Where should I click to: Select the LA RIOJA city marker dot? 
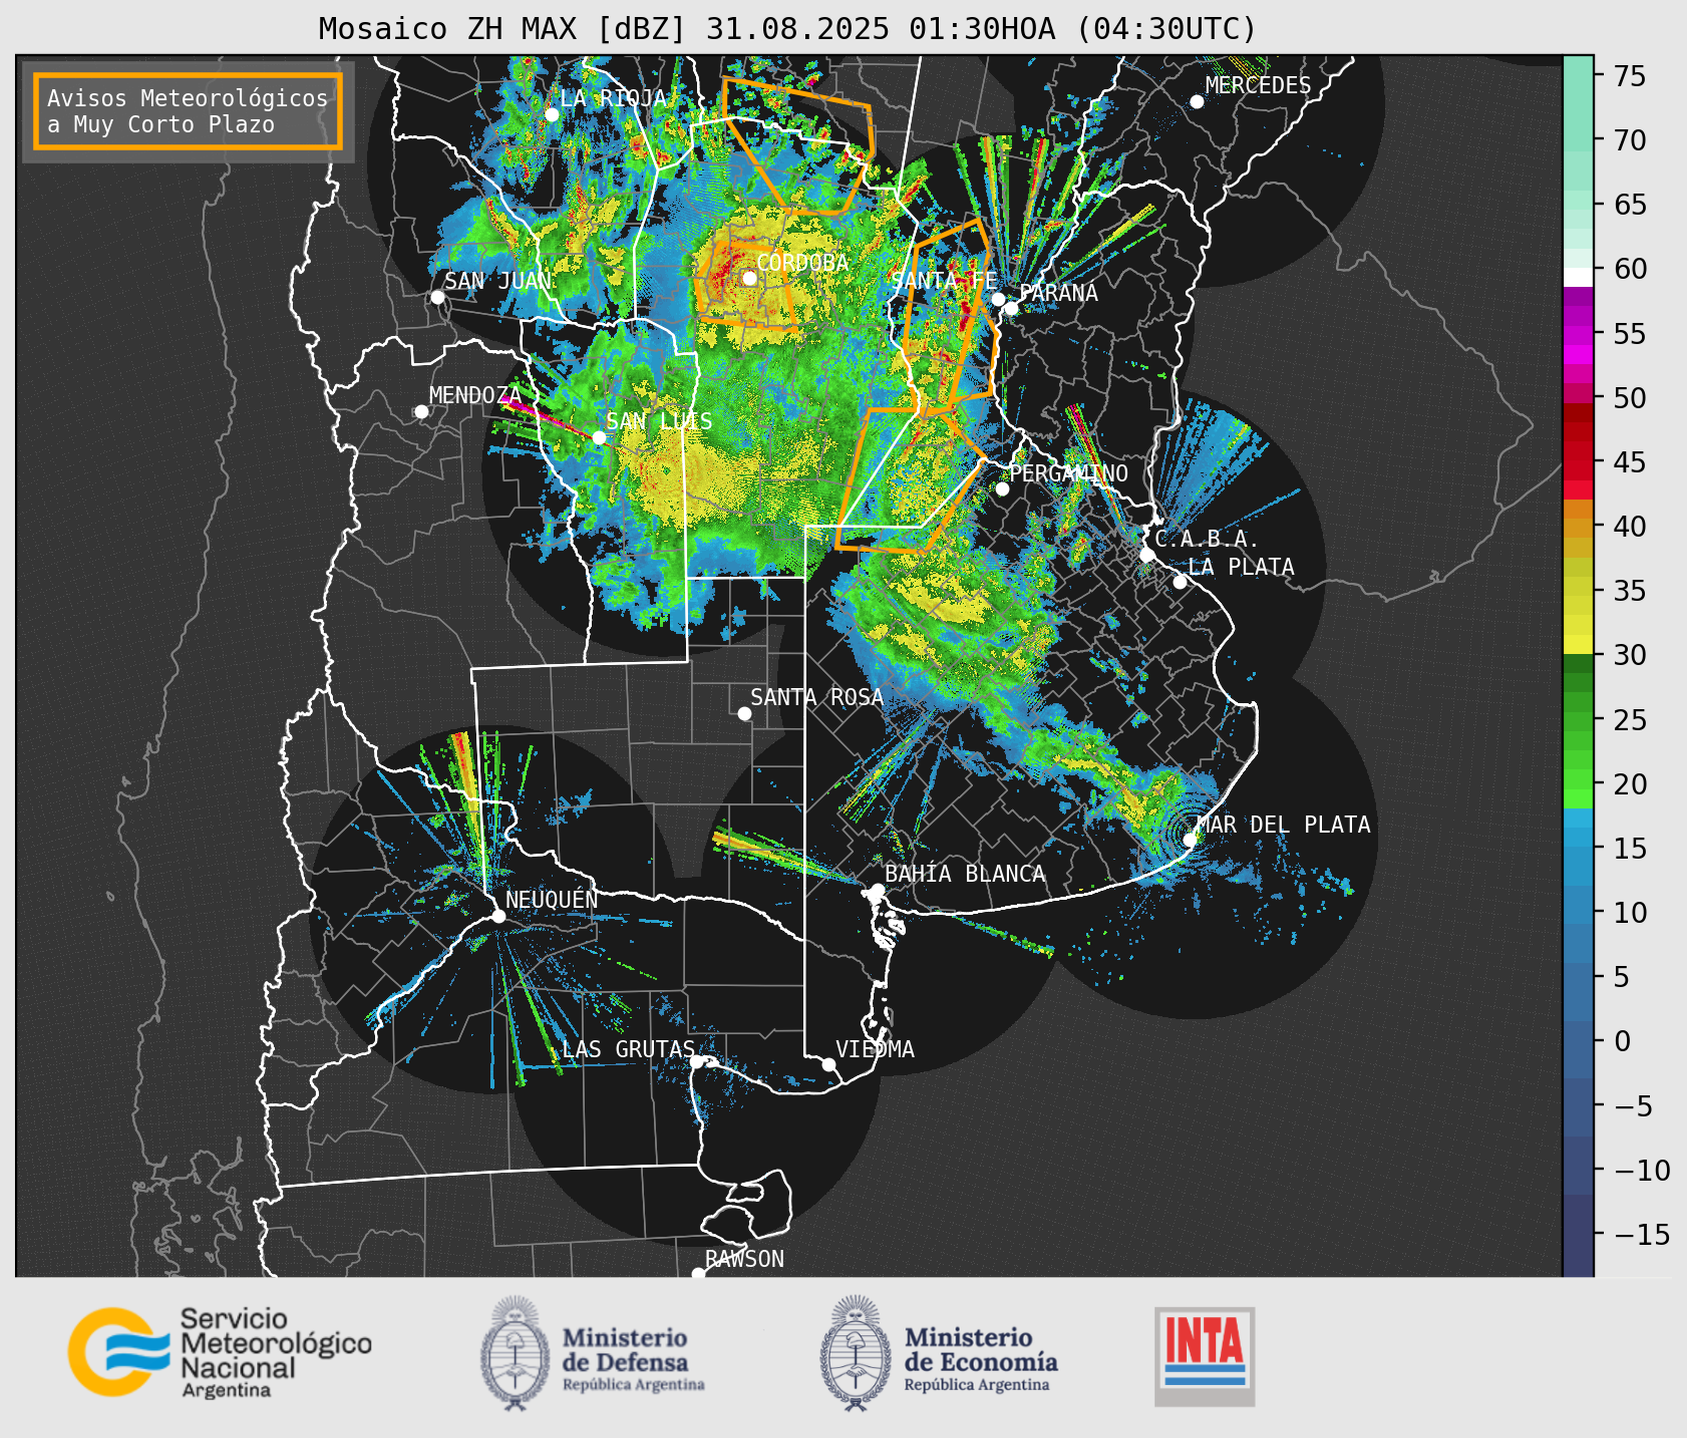(x=552, y=115)
